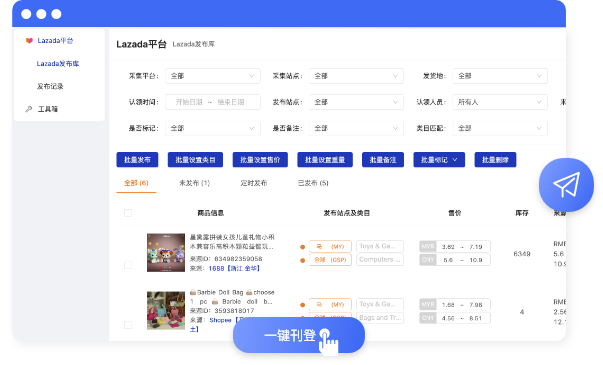Click the 一键刊登 button
Screen dimensions: 603x365
[x=299, y=335]
